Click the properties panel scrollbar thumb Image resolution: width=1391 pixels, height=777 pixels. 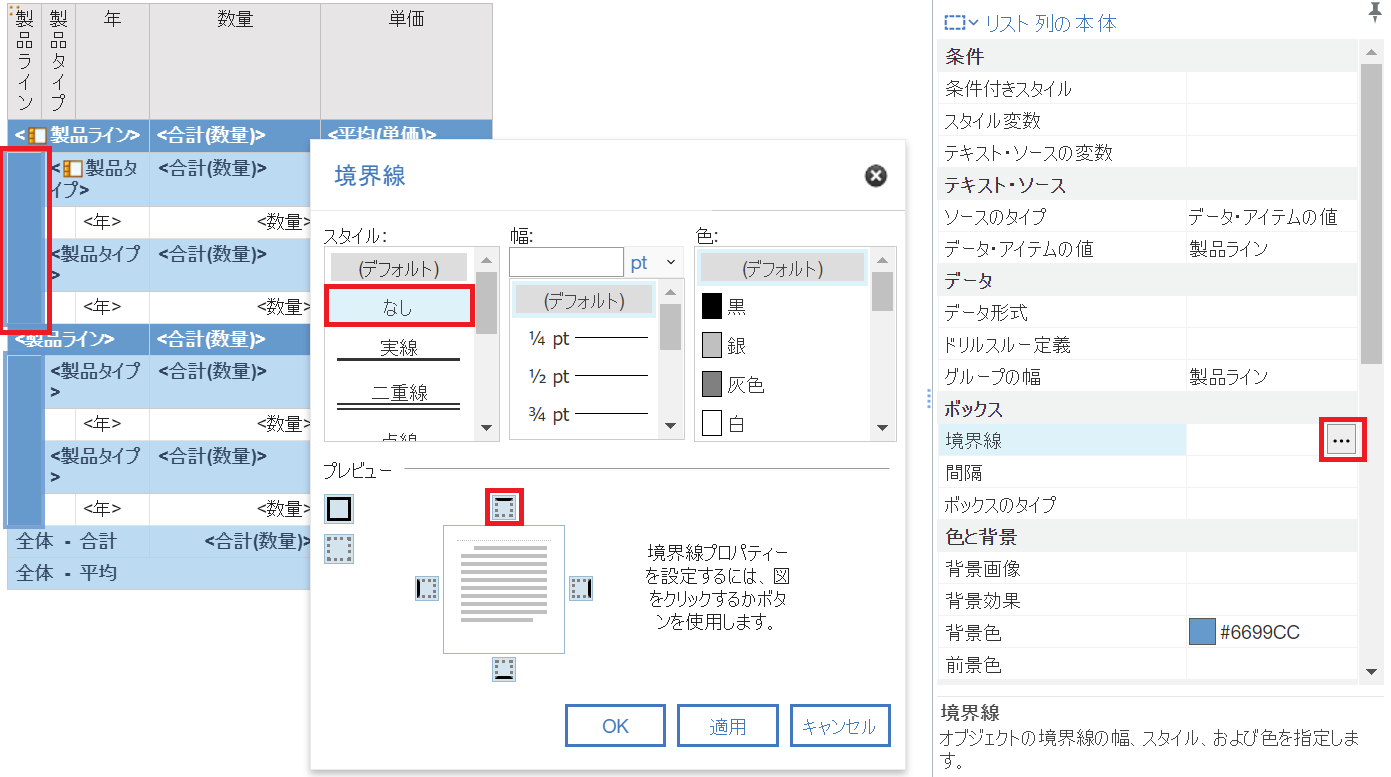click(1373, 213)
